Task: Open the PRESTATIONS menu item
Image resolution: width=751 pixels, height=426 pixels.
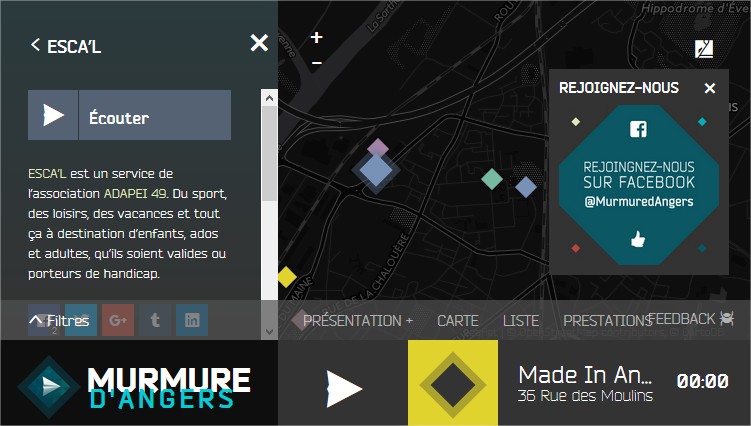Action: [607, 321]
